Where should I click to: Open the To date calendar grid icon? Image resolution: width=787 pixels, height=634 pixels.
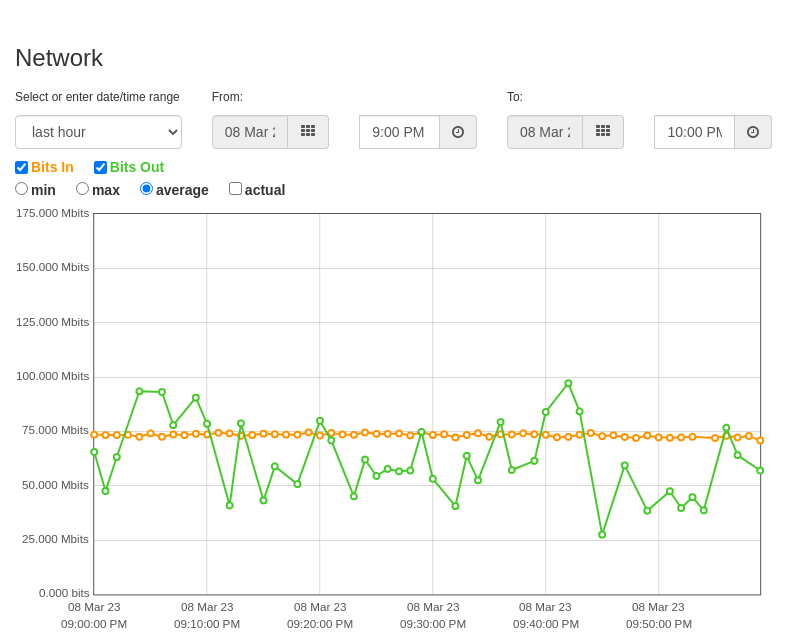click(x=603, y=132)
